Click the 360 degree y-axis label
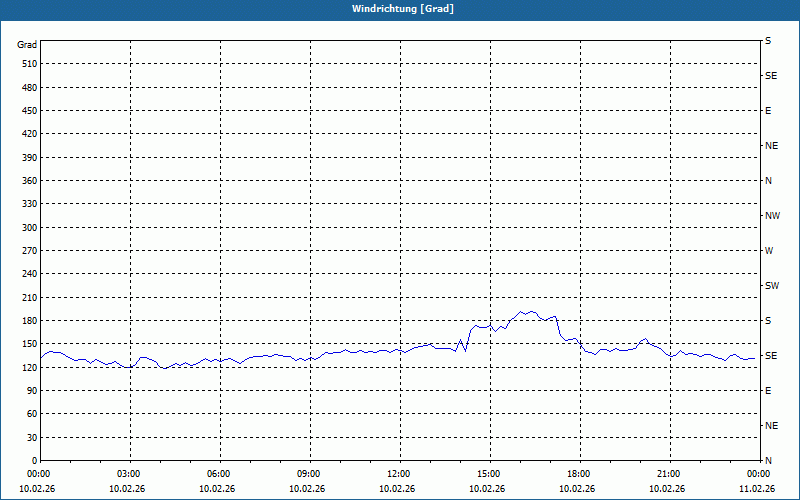Viewport: 800px width, 500px height. coord(30,181)
